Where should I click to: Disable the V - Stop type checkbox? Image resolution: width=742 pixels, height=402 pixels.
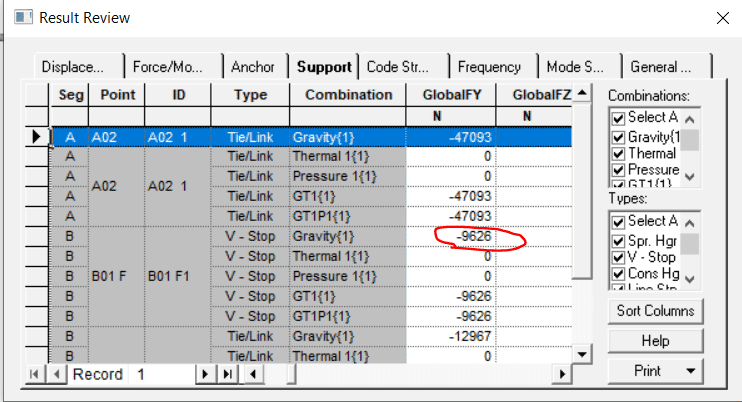coord(618,257)
